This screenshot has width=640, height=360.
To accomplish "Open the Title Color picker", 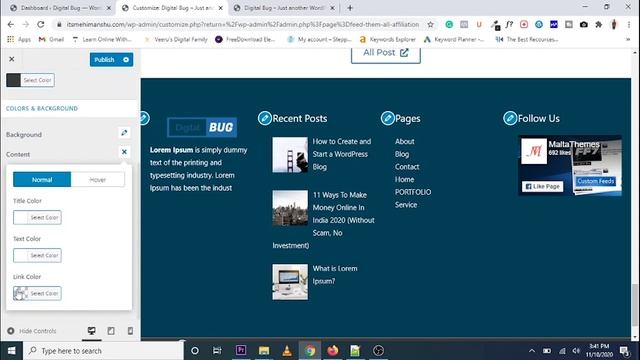I will (x=37, y=218).
